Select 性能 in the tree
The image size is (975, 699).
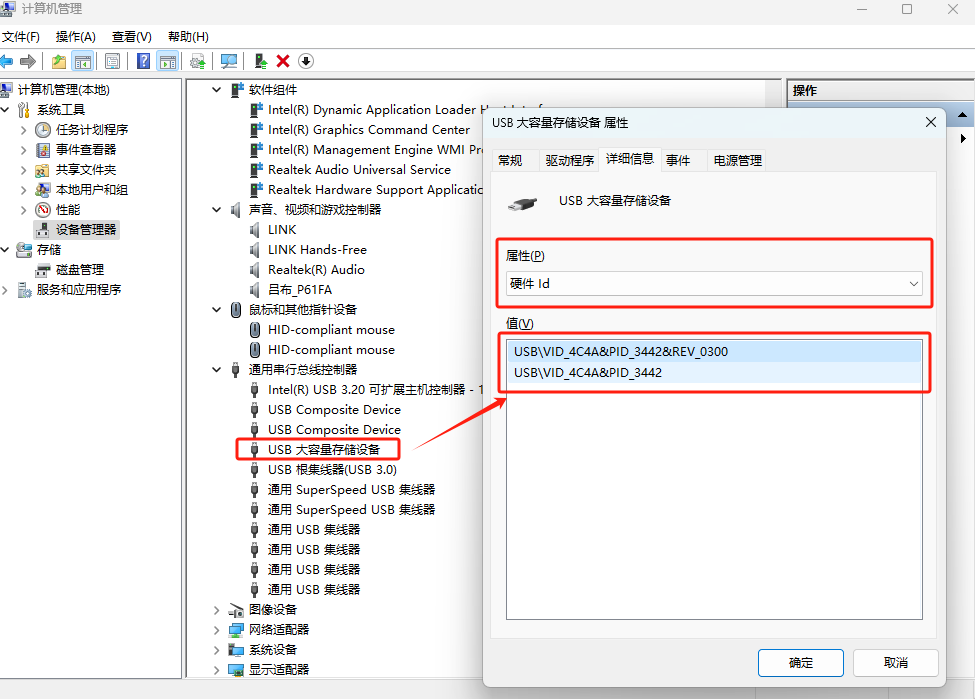point(68,210)
